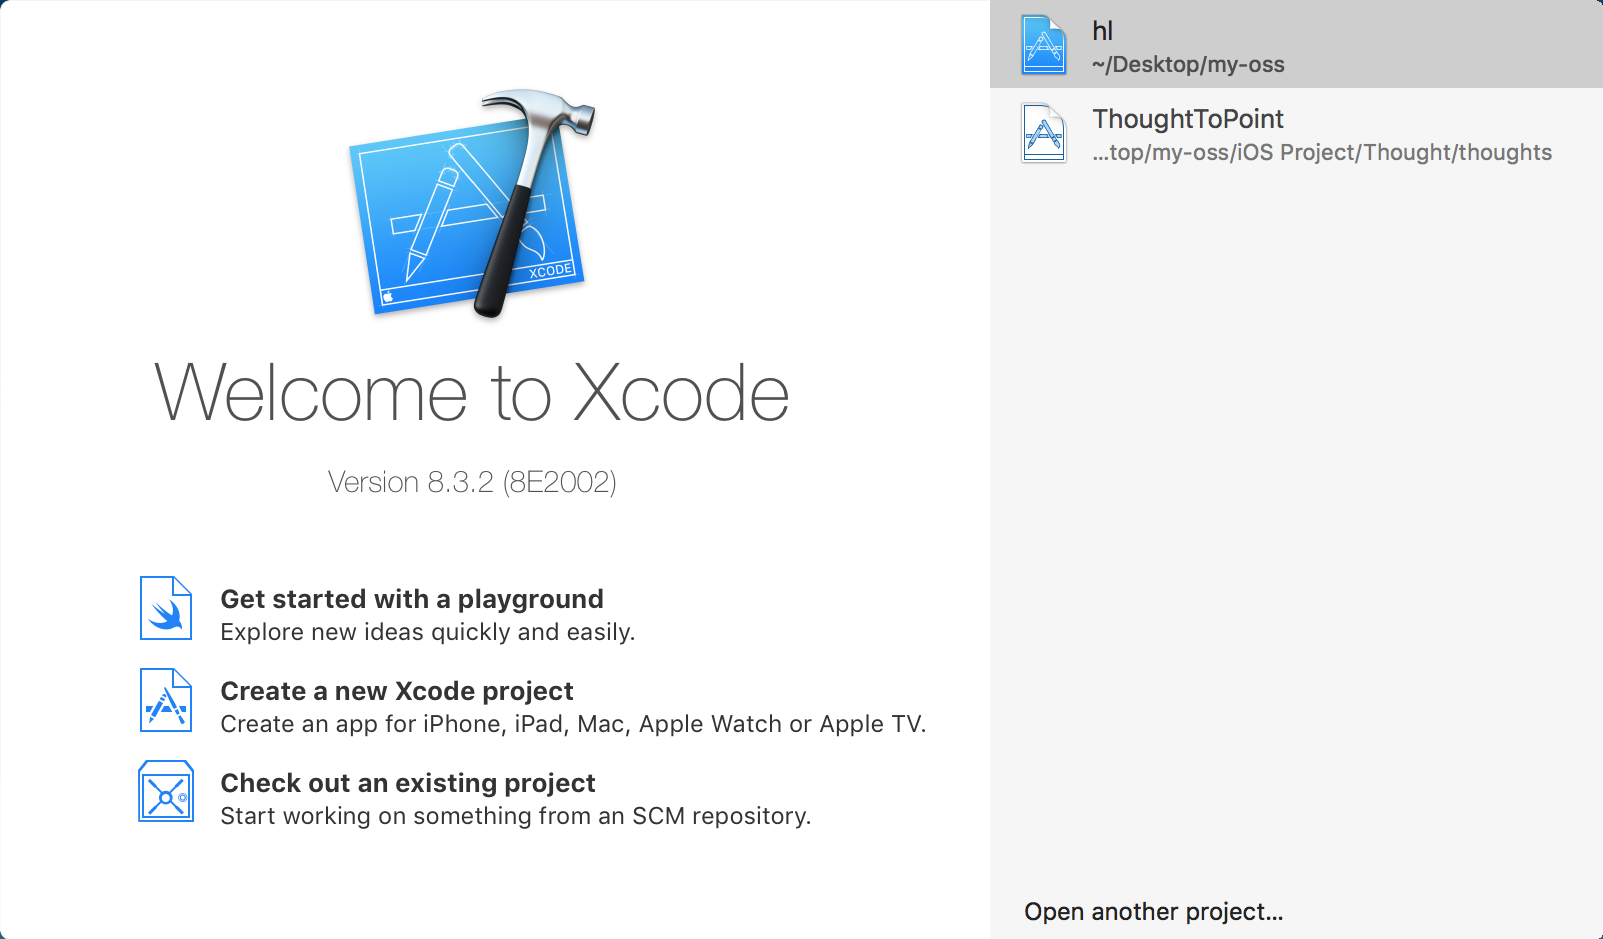
Task: Select the hl recent project
Action: [1296, 44]
